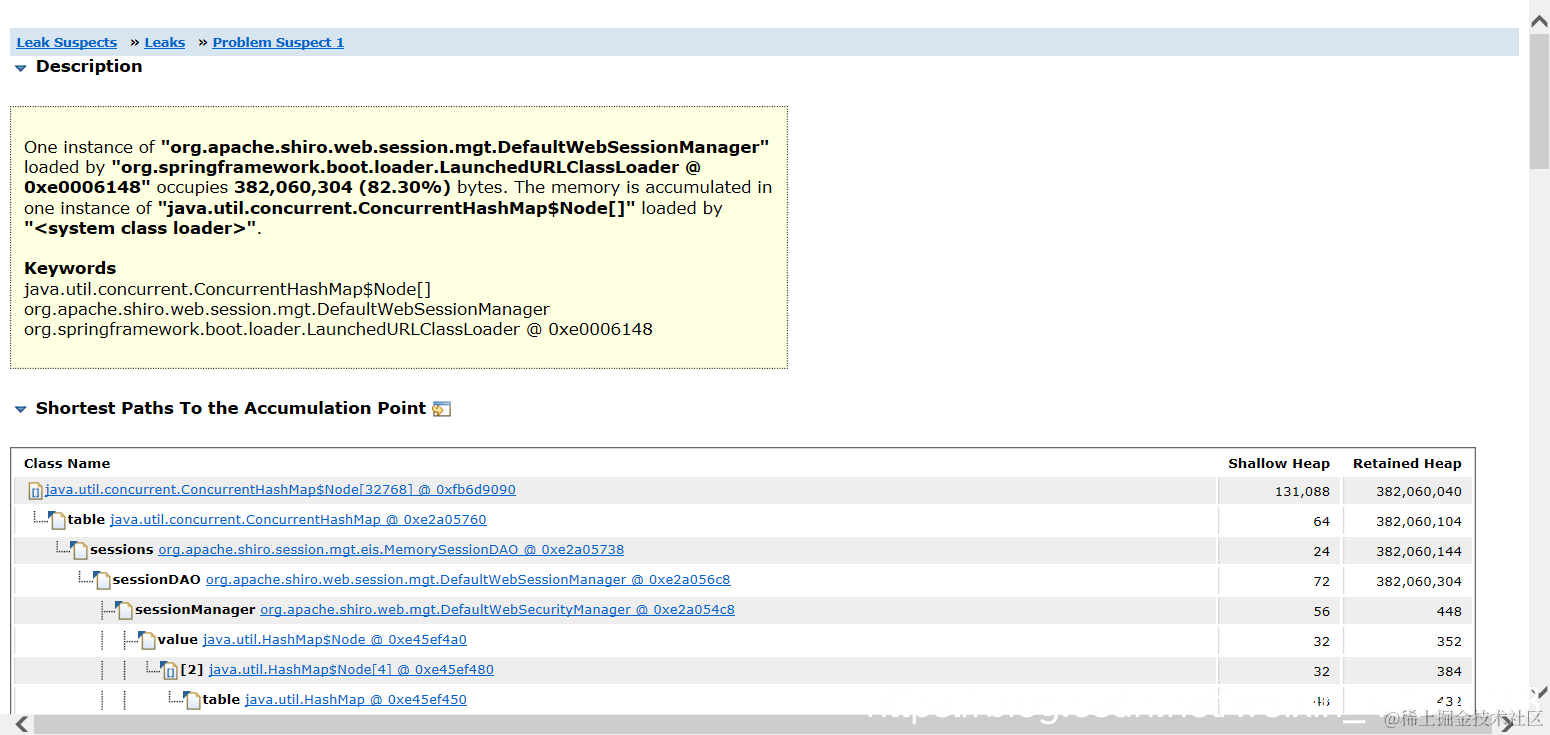Open java.util.HashMap$Node[4] @ 0xe45ef480 link
This screenshot has width=1550, height=735.
pos(351,670)
